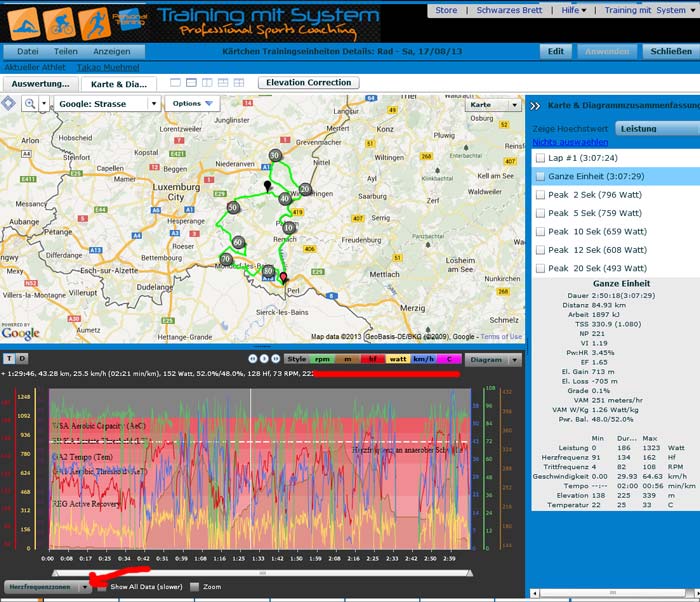This screenshot has width=700, height=602.
Task: Open the Datei menu
Action: tap(28, 51)
